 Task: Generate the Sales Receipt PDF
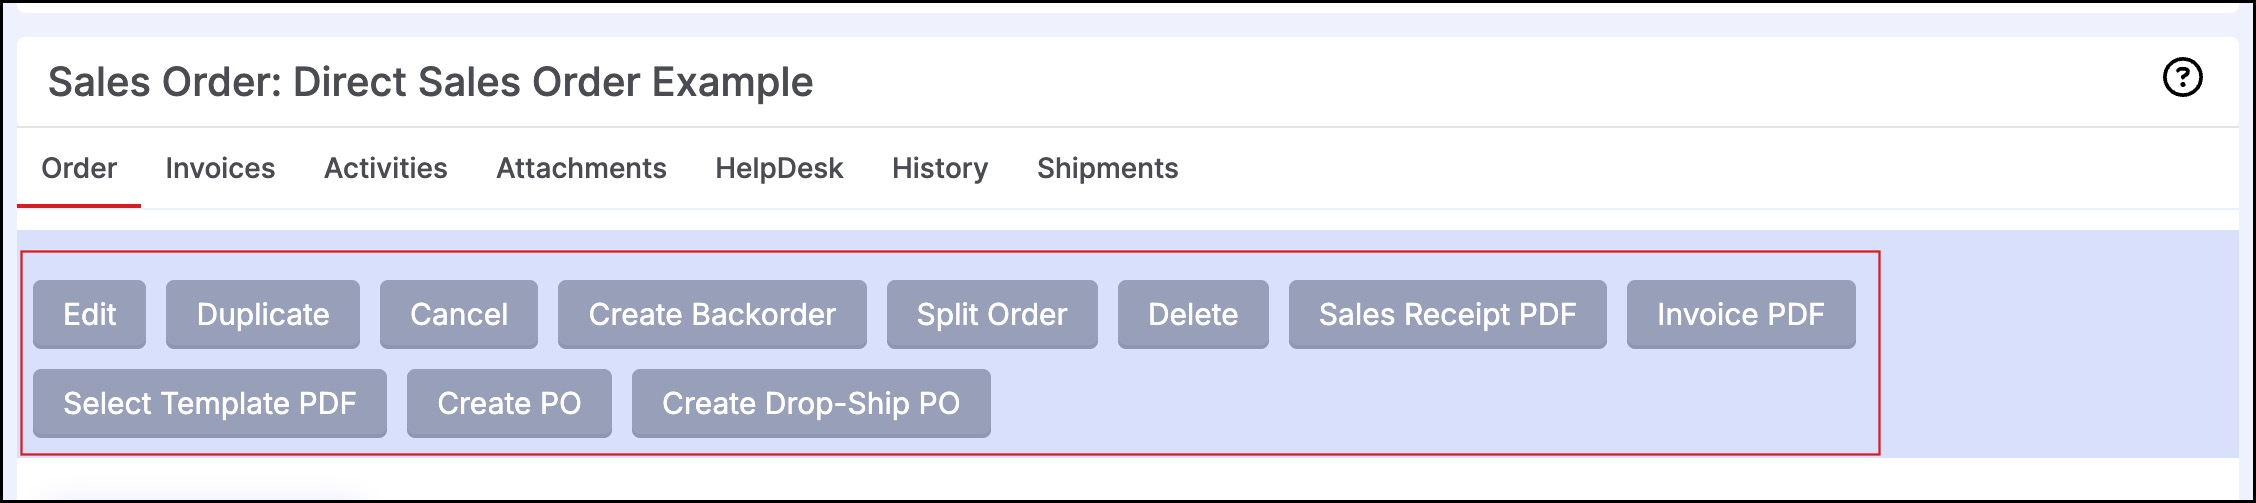point(1448,314)
